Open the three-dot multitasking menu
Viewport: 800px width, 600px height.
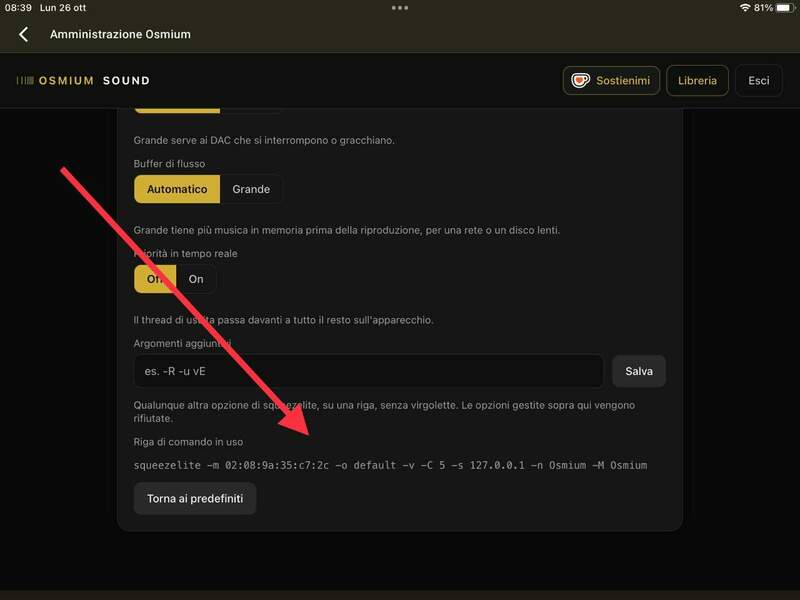pos(400,8)
